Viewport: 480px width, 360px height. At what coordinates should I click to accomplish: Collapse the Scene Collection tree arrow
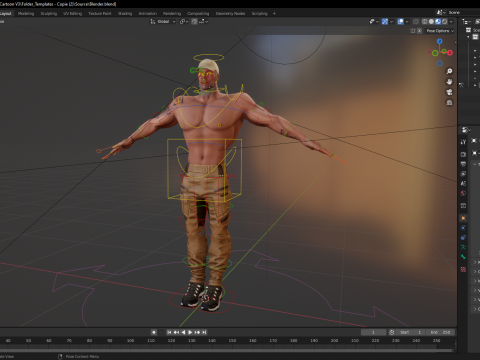[468, 37]
